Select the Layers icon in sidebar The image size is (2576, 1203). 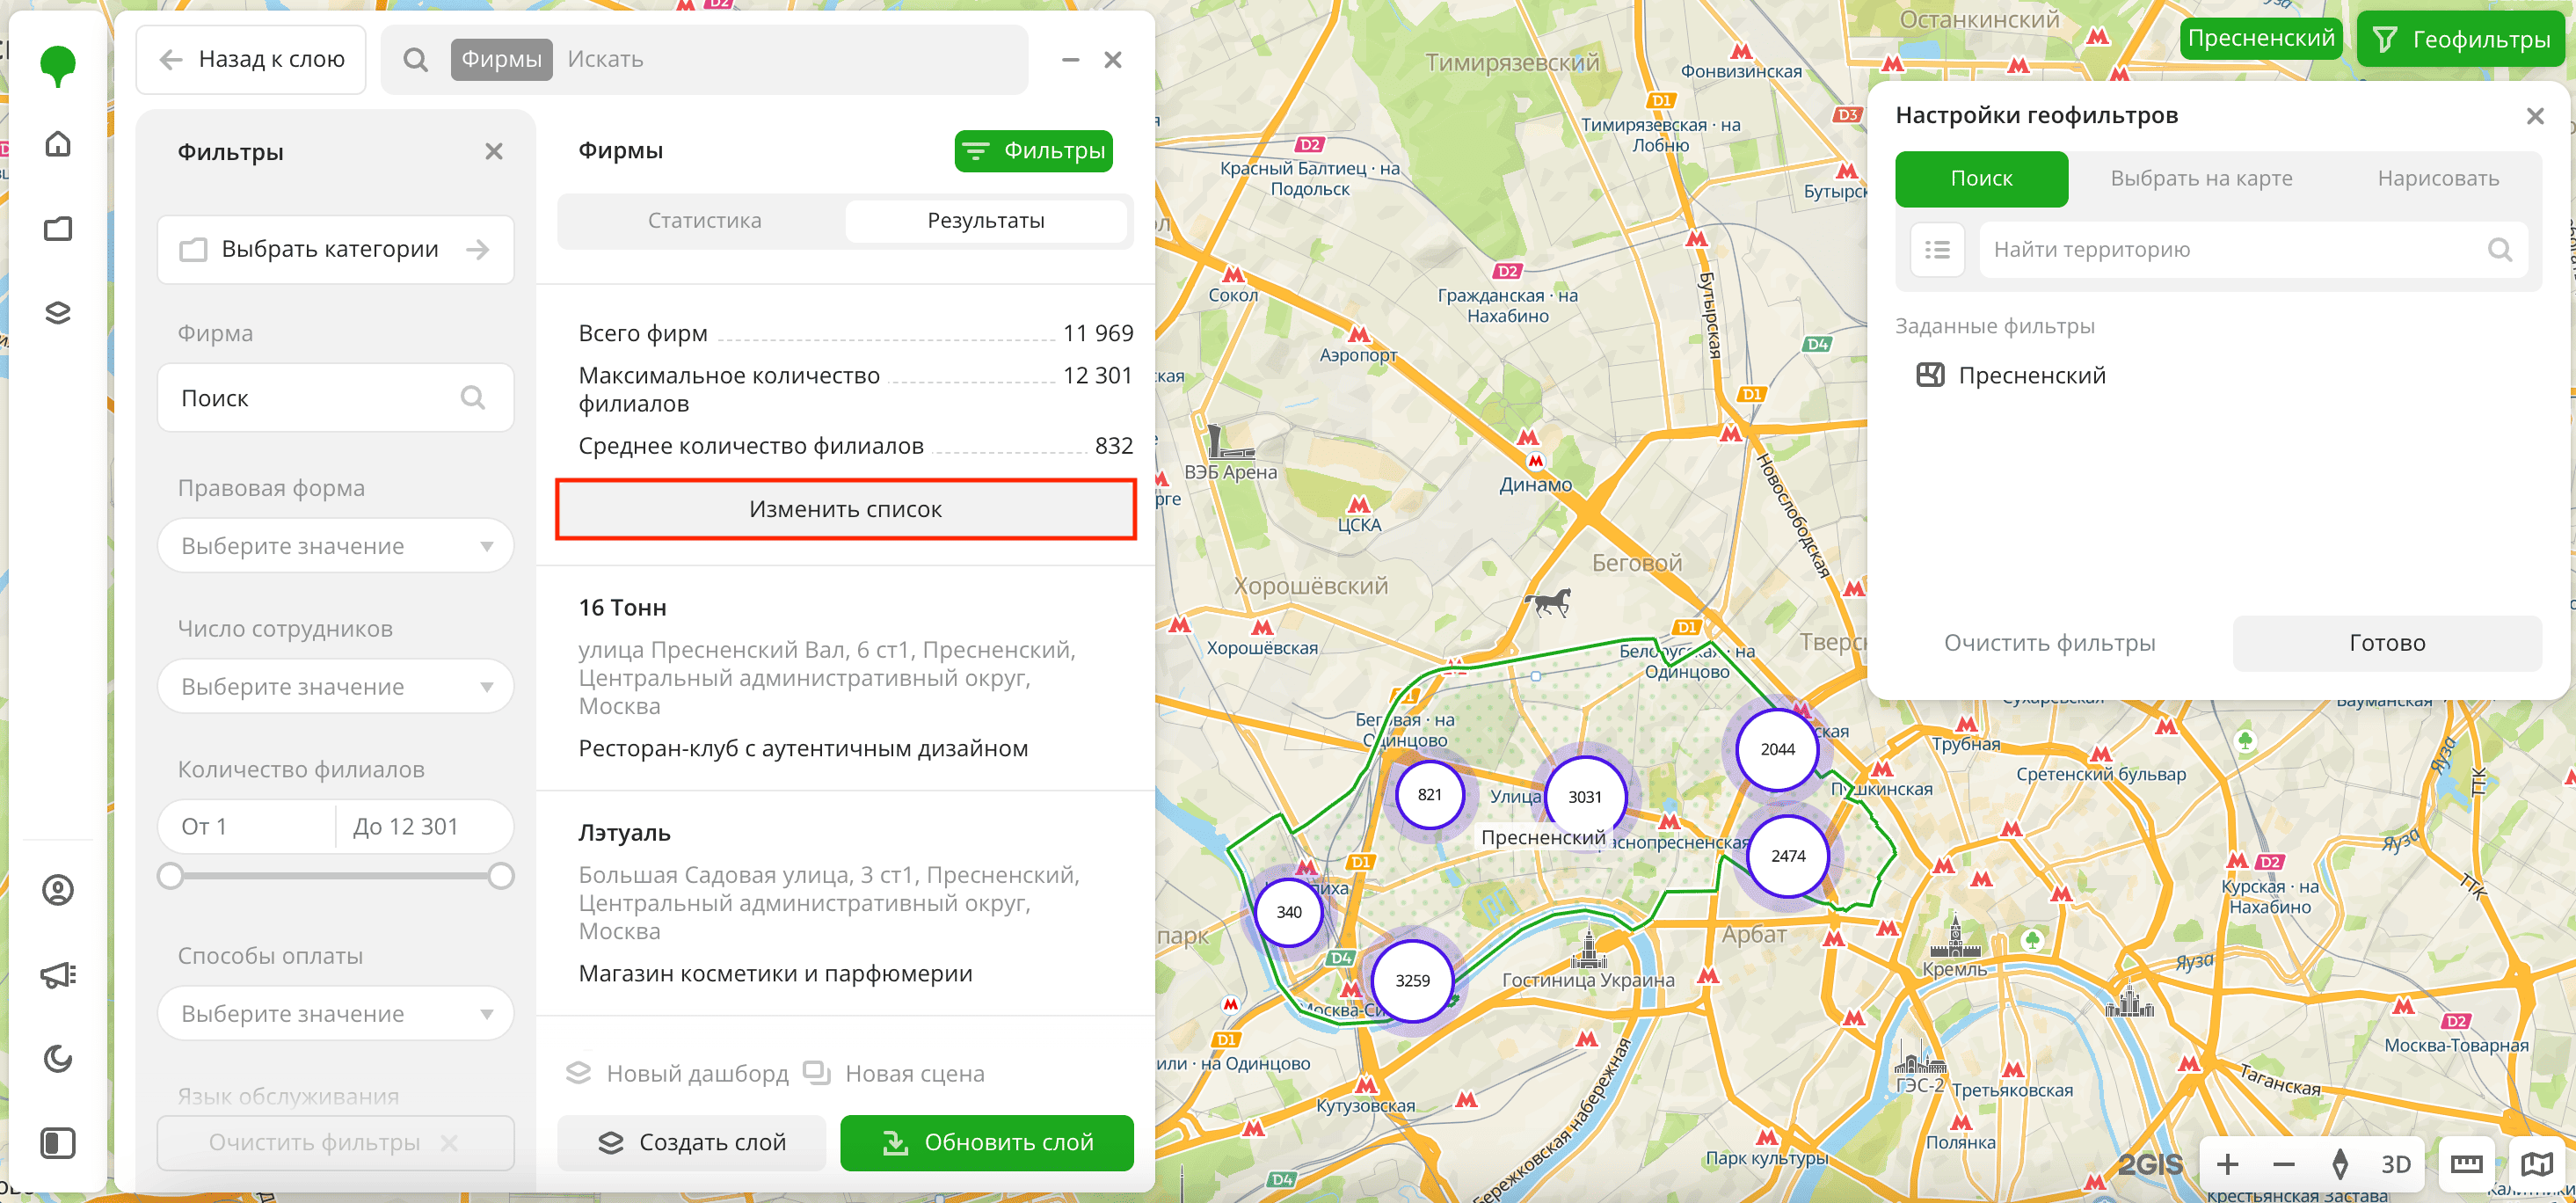57,312
